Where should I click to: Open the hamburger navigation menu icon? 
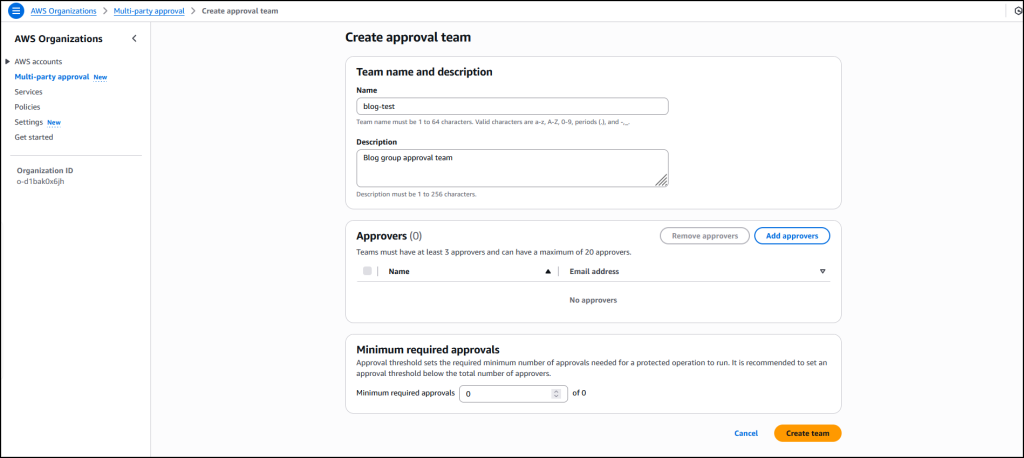16,11
